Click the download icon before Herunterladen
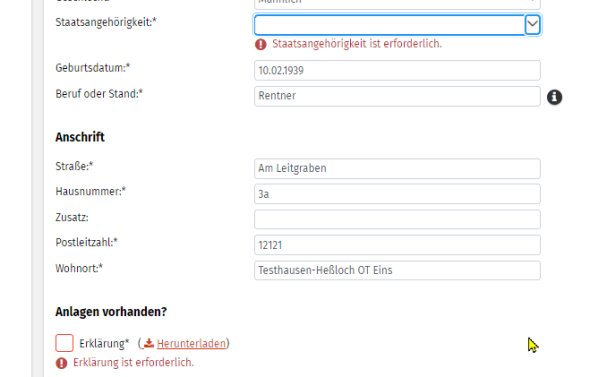Image resolution: width=590 pixels, height=377 pixels. coord(149,343)
